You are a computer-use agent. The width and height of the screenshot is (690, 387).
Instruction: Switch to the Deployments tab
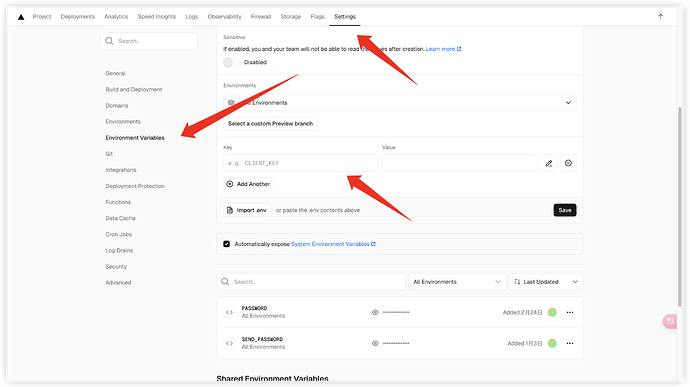point(77,17)
